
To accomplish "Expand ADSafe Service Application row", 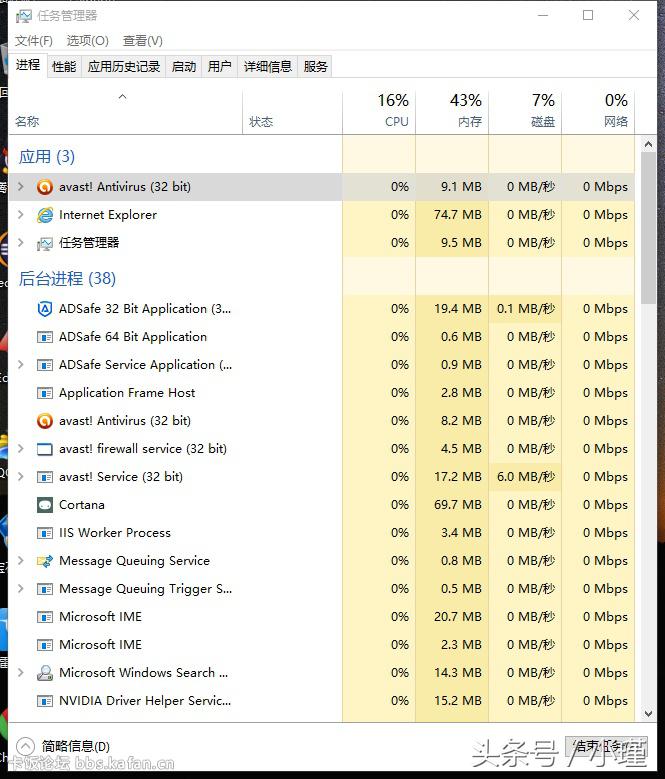I will 21,365.
